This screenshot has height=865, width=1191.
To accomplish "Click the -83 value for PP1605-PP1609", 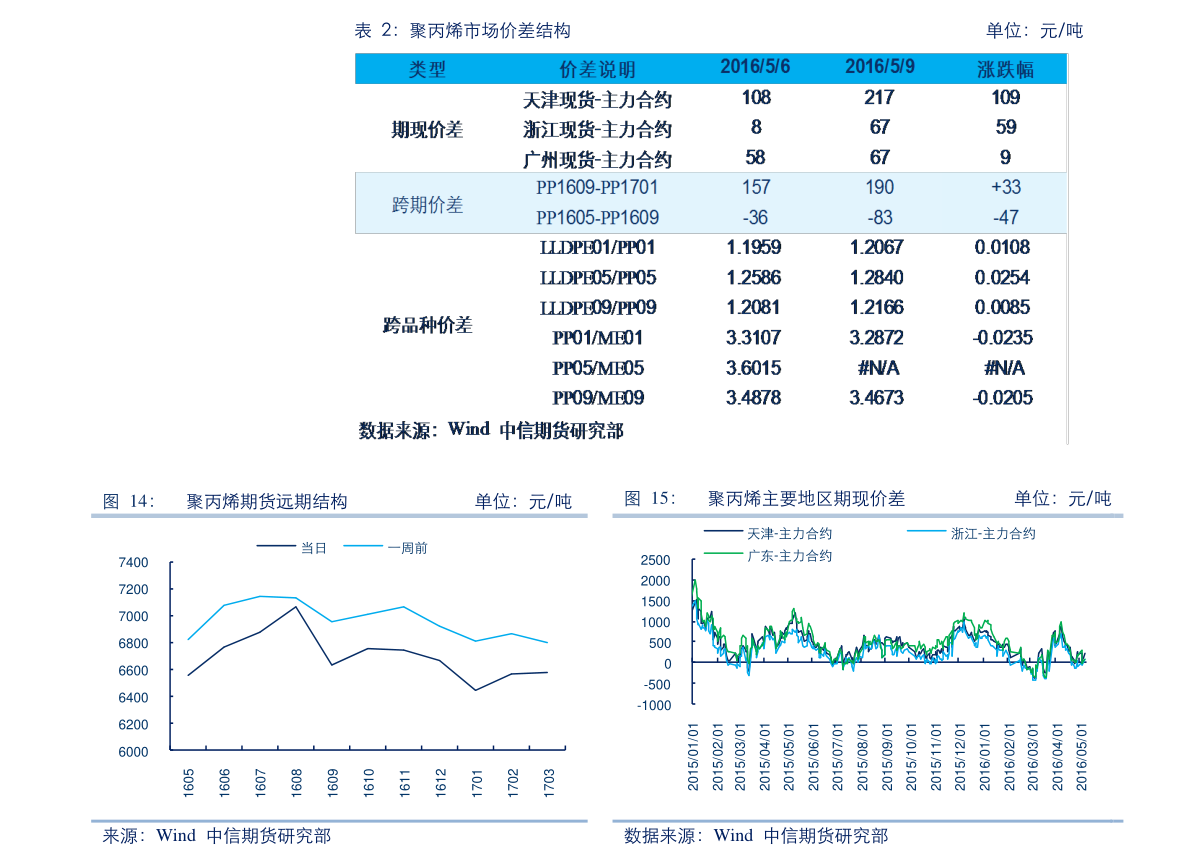I will point(880,217).
